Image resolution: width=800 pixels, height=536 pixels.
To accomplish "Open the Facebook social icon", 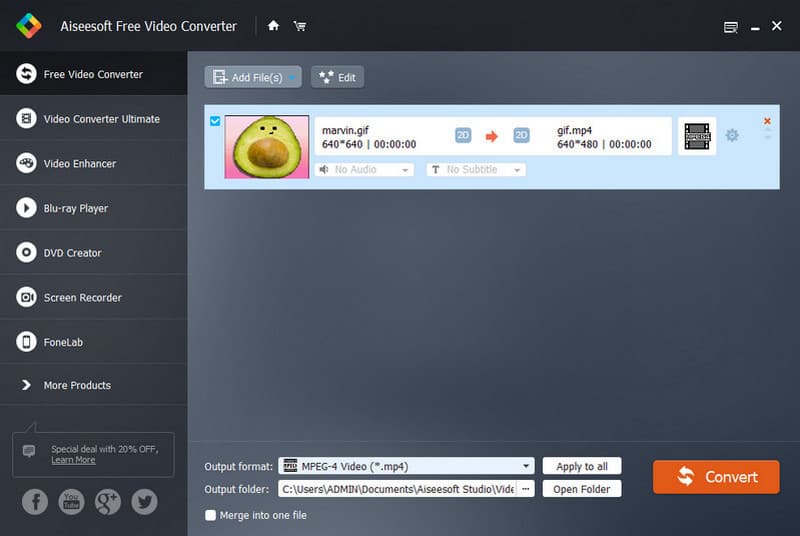I will click(x=35, y=502).
